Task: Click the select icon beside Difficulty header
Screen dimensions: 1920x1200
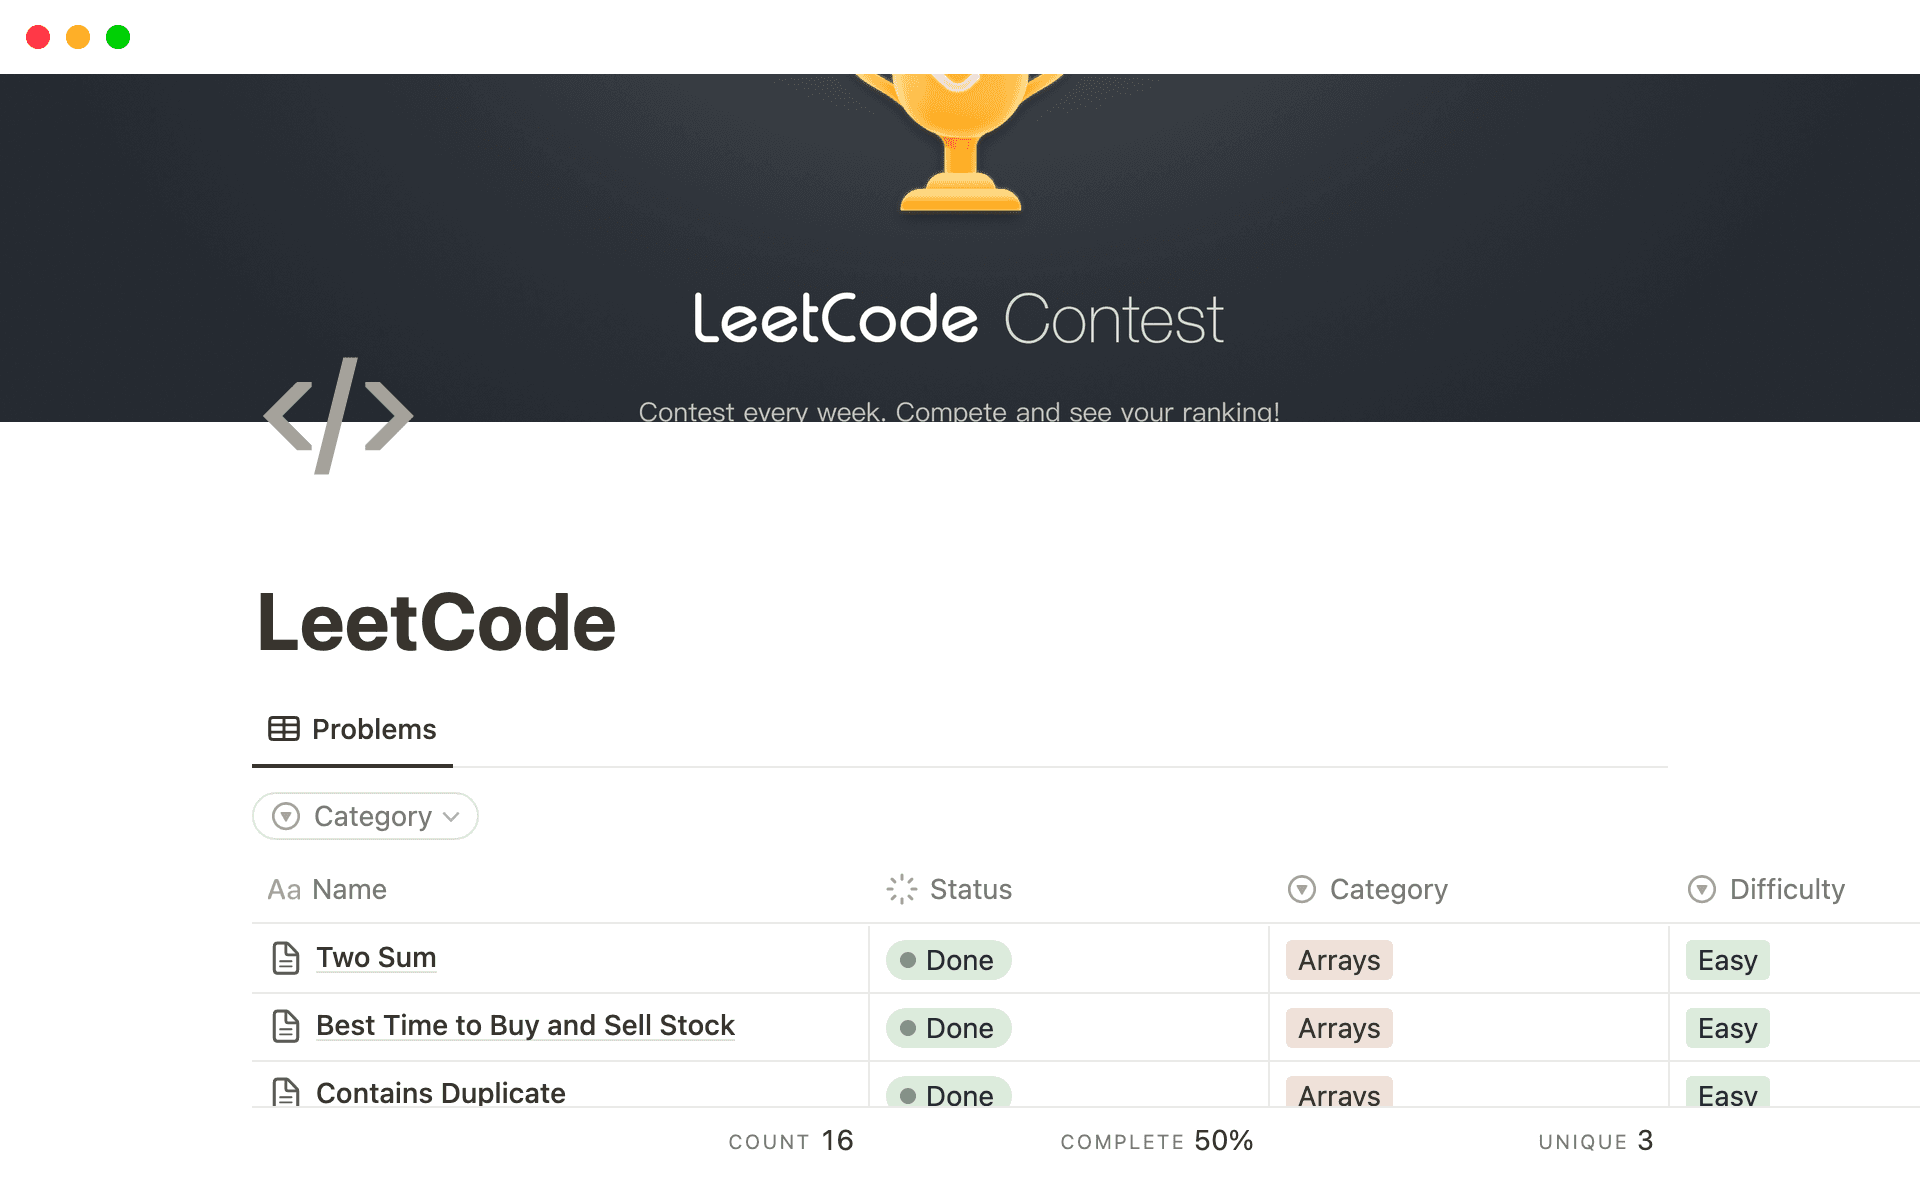Action: point(1703,889)
